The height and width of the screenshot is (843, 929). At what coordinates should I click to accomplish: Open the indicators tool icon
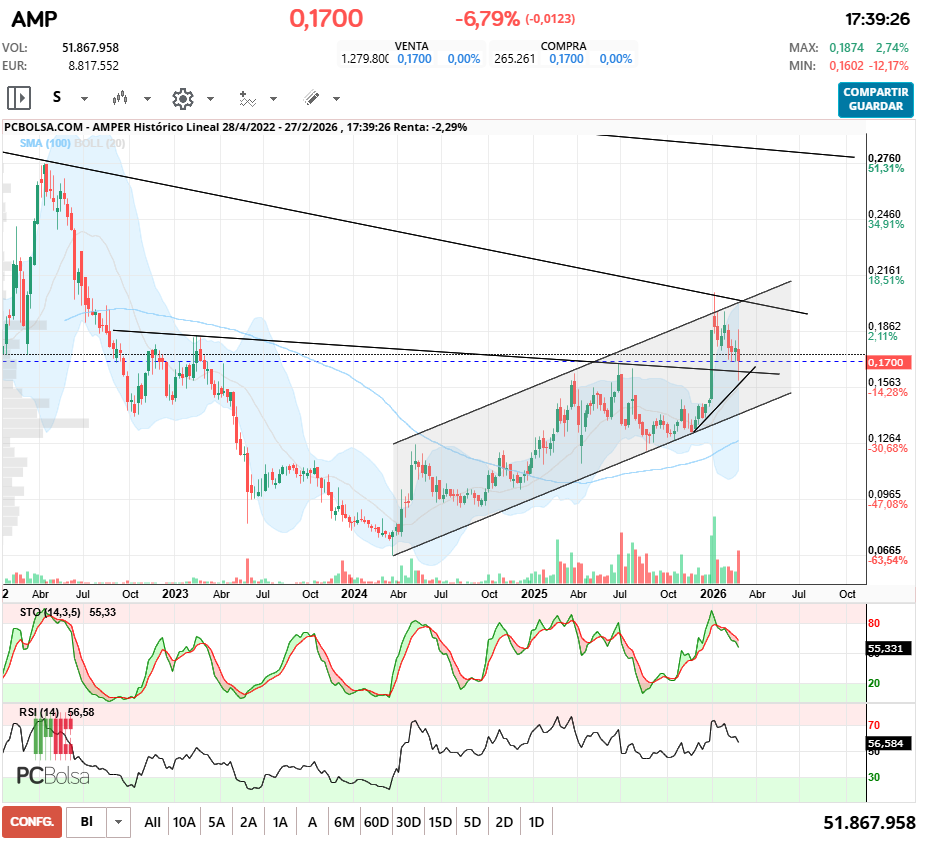[247, 98]
